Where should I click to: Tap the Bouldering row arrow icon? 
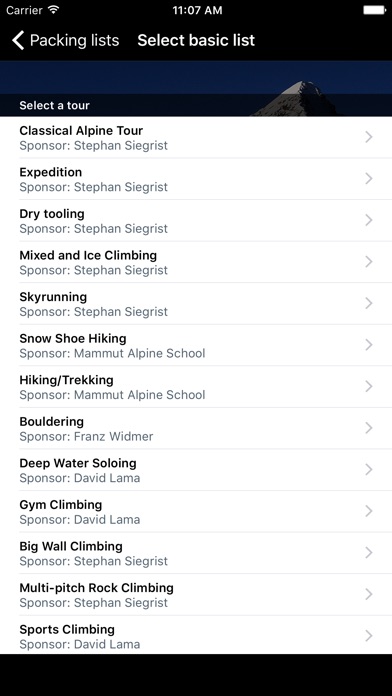pos(368,428)
